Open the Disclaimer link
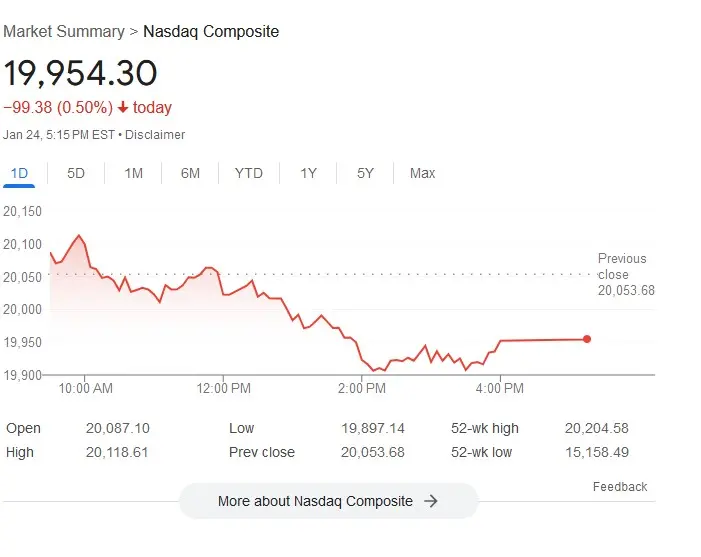The image size is (701, 557). (155, 134)
